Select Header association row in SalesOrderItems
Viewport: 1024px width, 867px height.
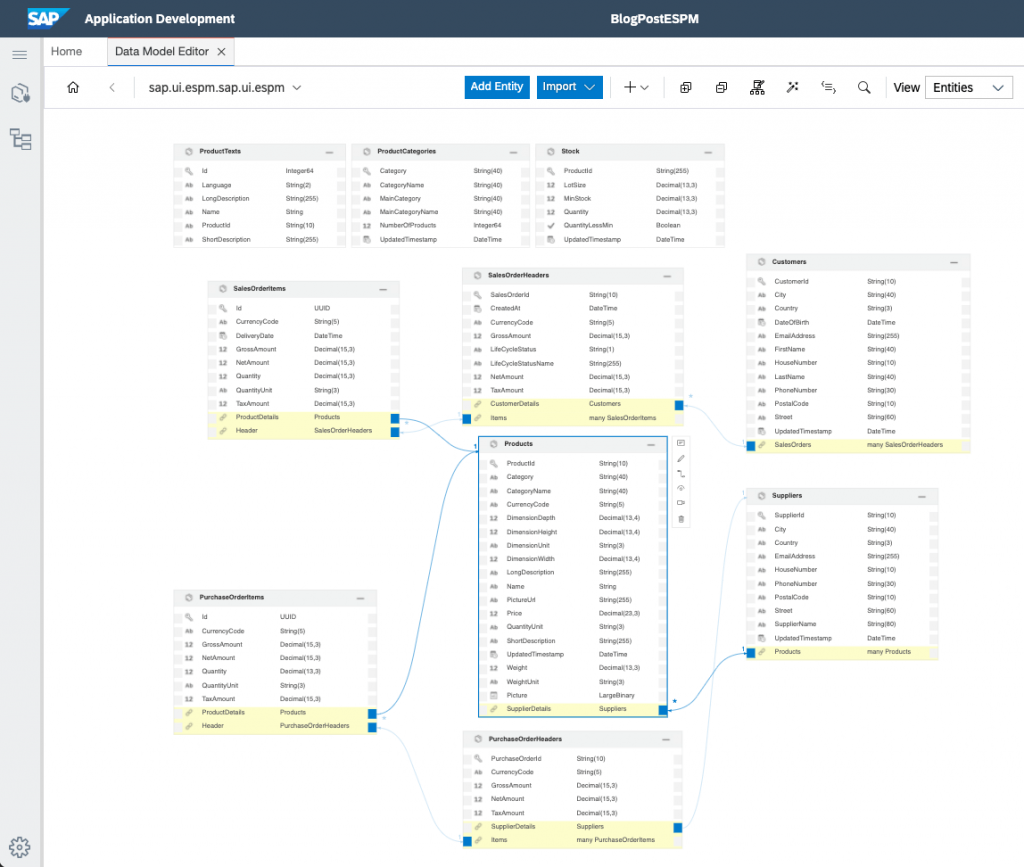304,431
